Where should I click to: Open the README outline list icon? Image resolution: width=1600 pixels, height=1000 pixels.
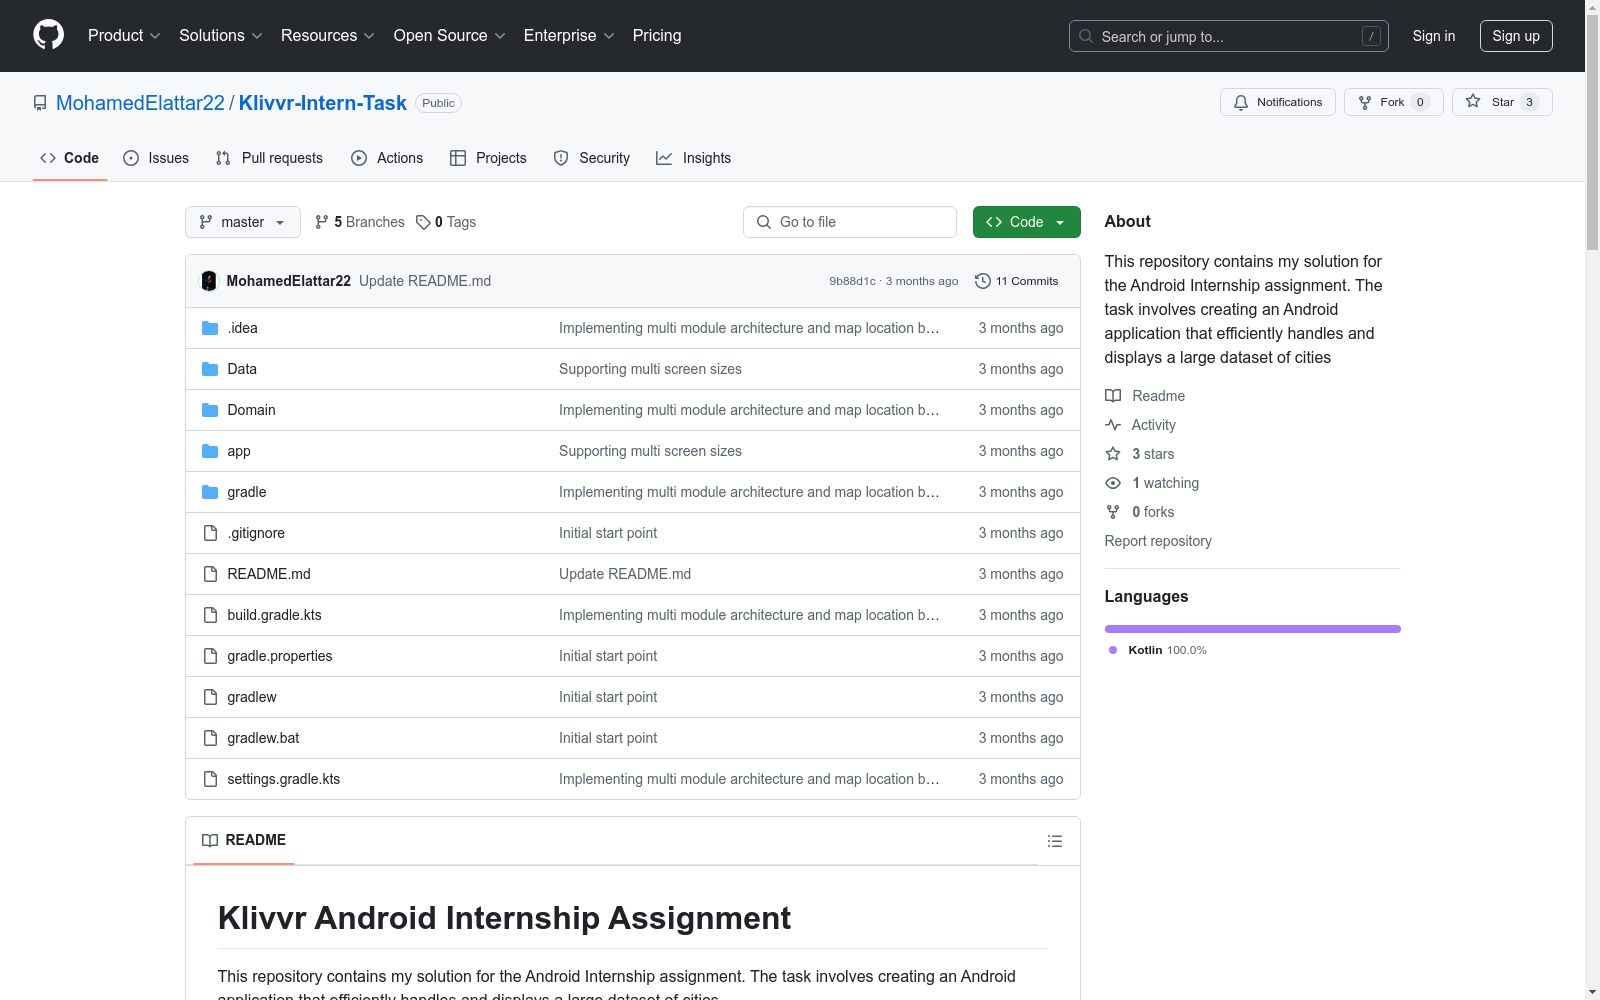click(1055, 841)
